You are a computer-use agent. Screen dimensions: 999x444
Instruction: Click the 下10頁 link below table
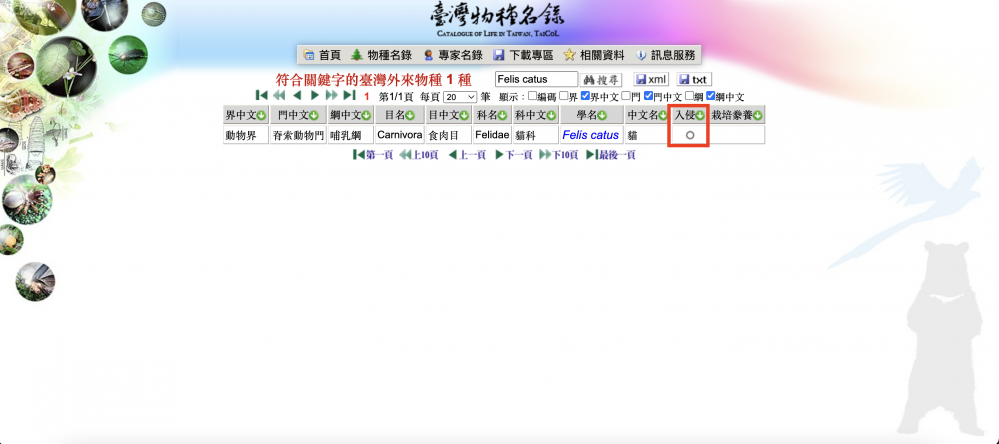pyautogui.click(x=558, y=155)
